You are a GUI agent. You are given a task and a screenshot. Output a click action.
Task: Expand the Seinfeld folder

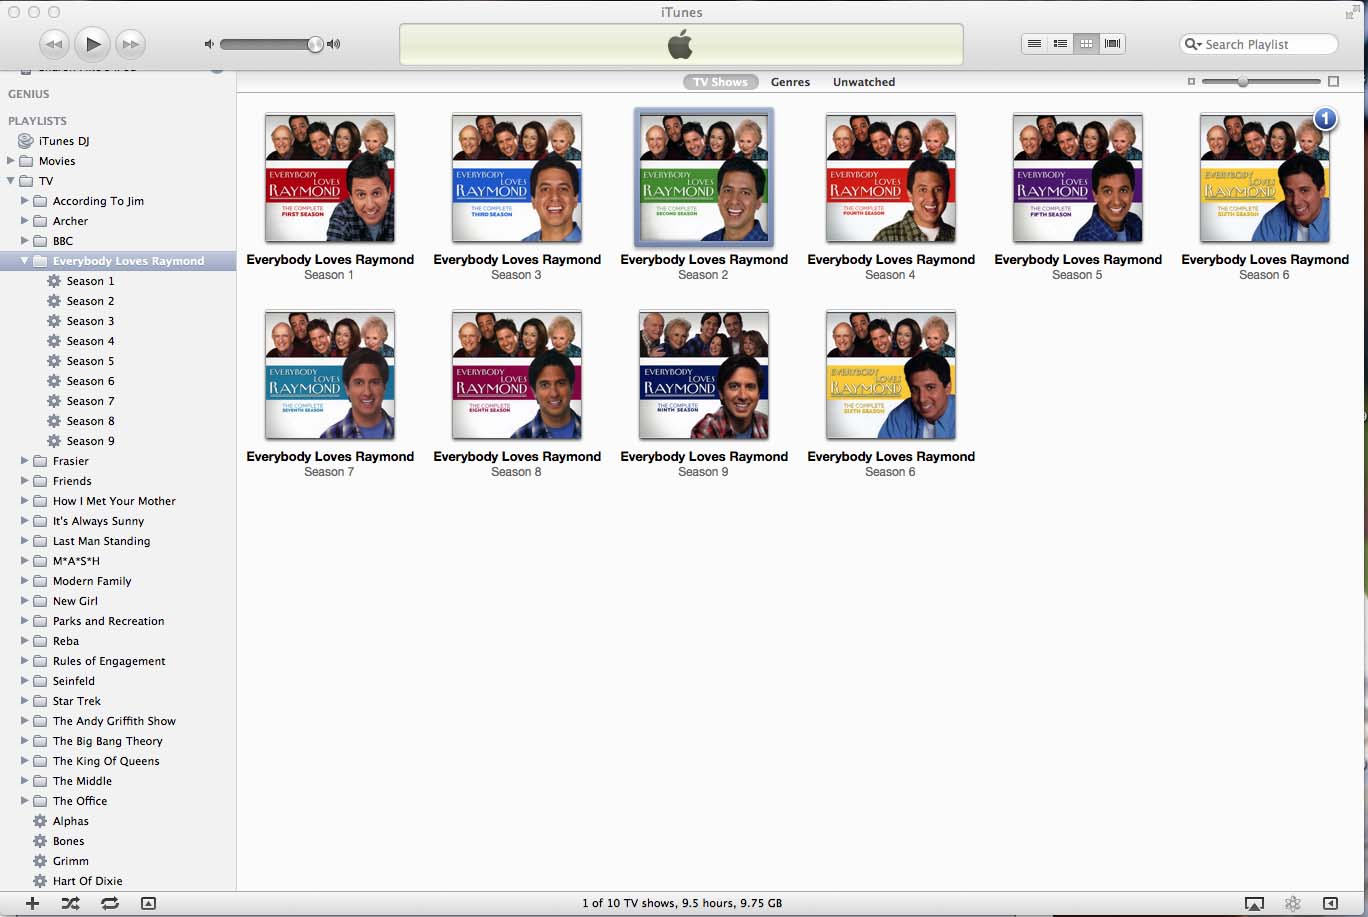point(25,681)
